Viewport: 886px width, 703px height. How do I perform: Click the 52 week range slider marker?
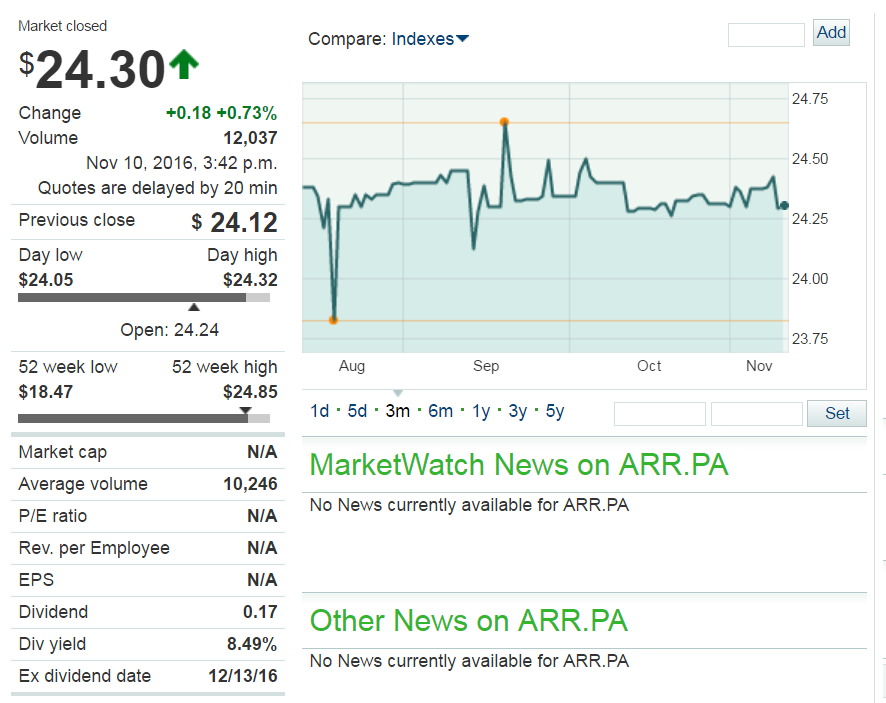245,409
